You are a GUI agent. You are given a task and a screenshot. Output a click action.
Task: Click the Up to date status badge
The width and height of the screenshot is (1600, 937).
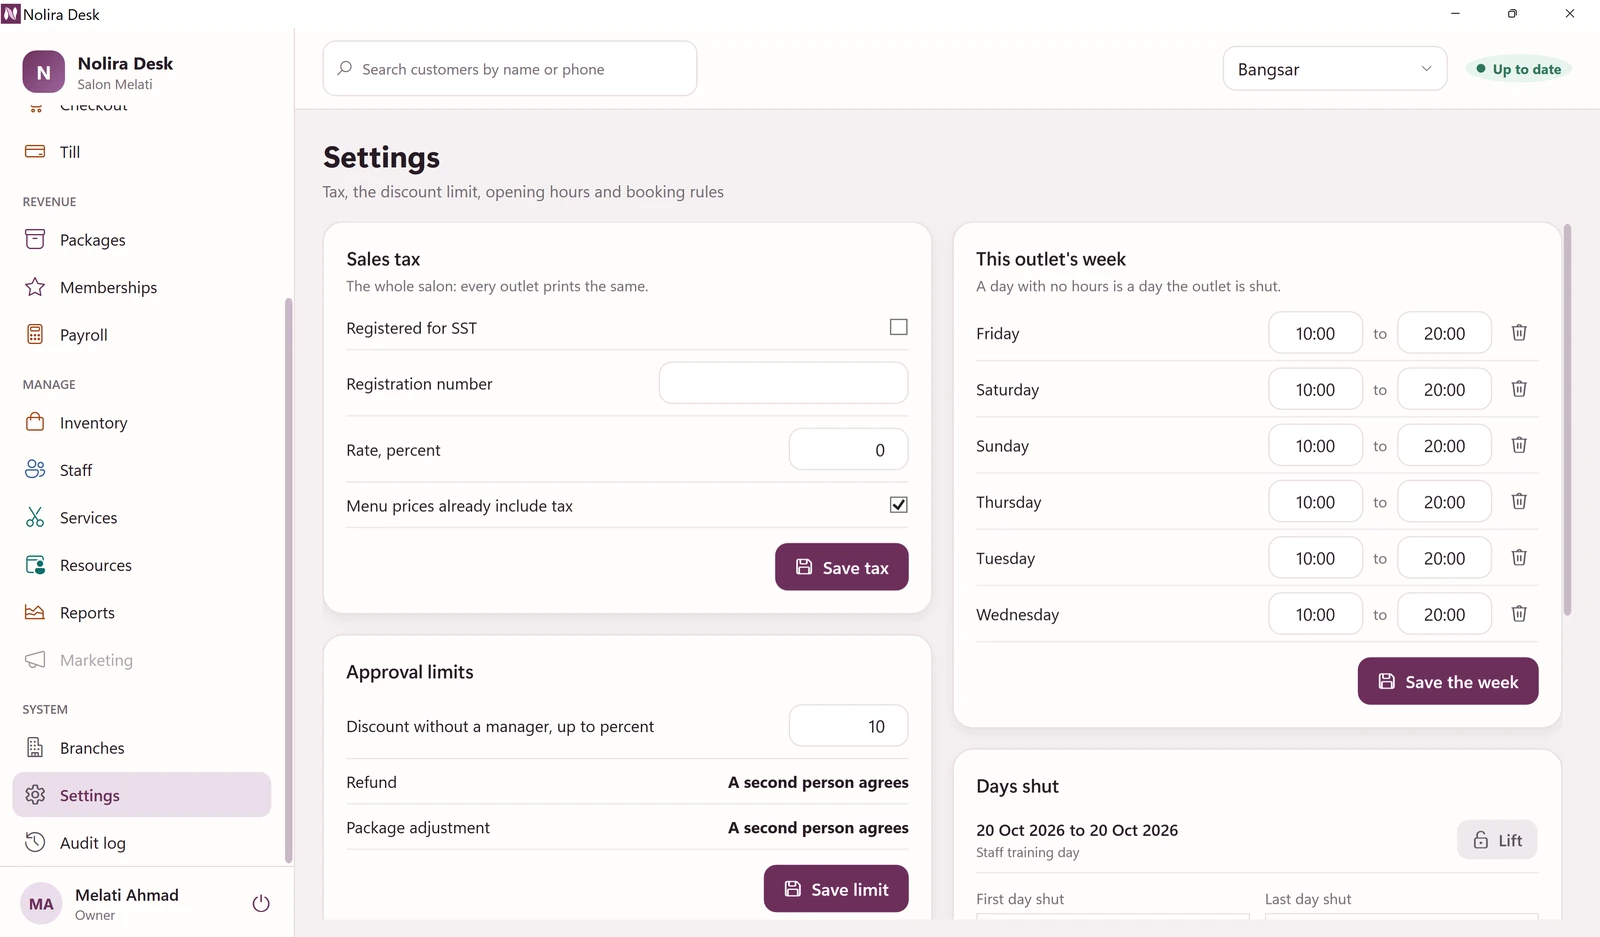pos(1519,69)
